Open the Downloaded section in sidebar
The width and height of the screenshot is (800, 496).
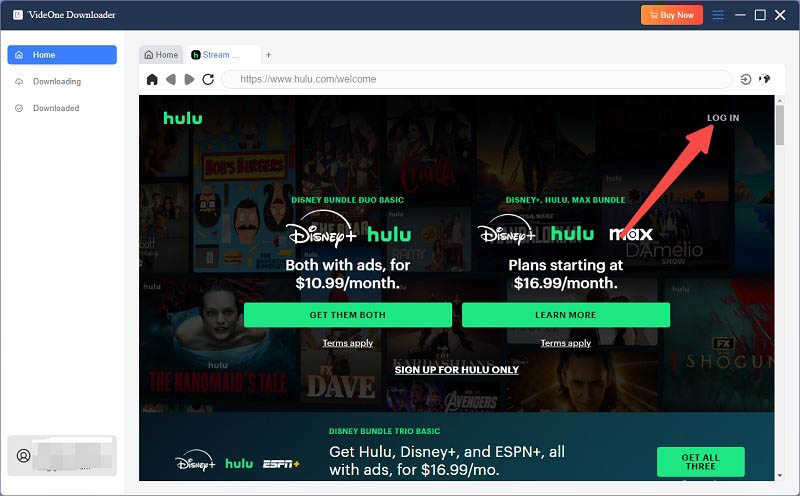tap(55, 108)
